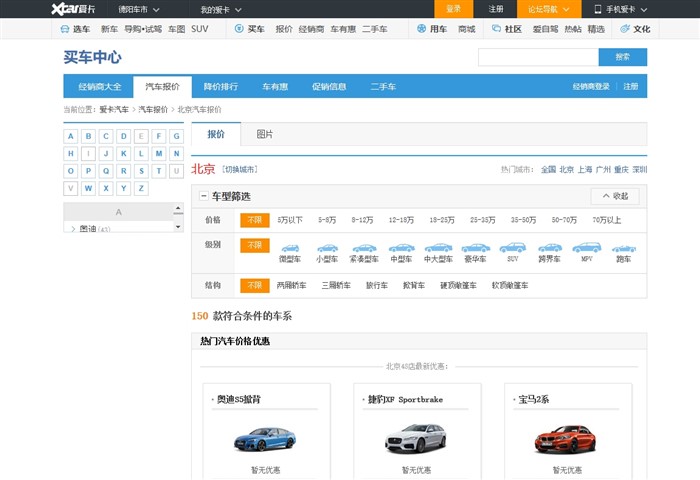Click the brand list scroll down arrow
700x480 pixels.
pos(178,227)
